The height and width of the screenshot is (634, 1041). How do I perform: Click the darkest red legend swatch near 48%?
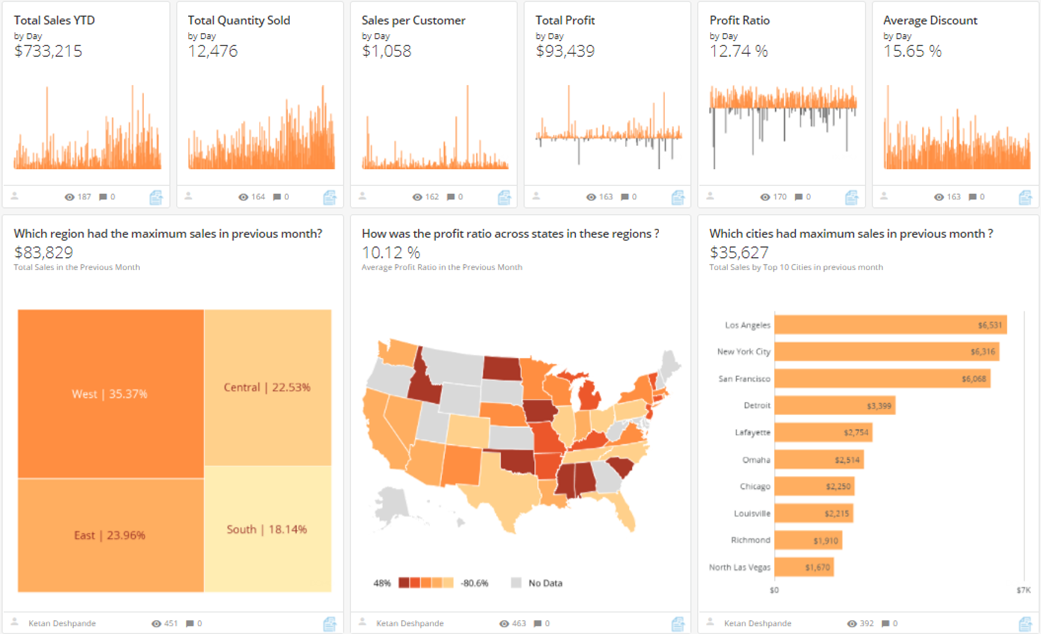pyautogui.click(x=404, y=582)
